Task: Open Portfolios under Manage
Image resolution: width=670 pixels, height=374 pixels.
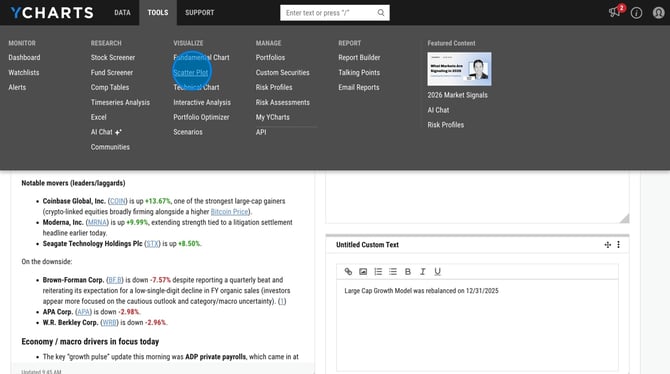Action: coord(270,57)
